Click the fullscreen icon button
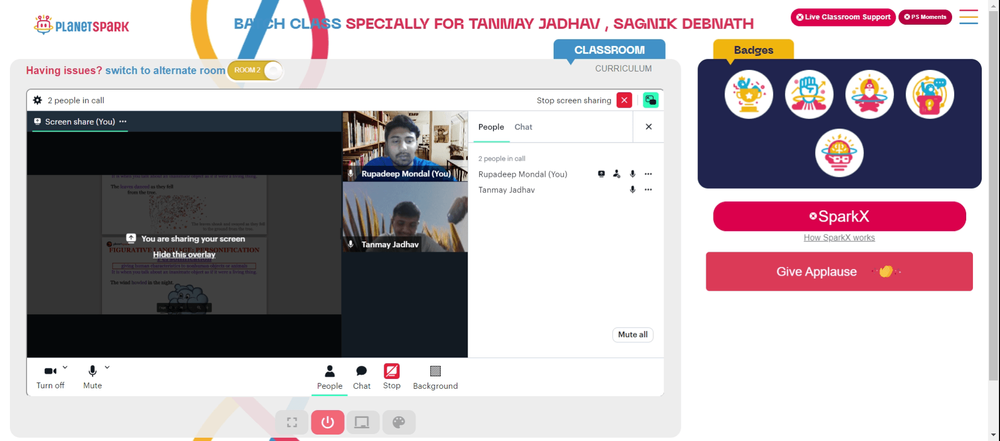Image resolution: width=1000 pixels, height=441 pixels. [292, 422]
